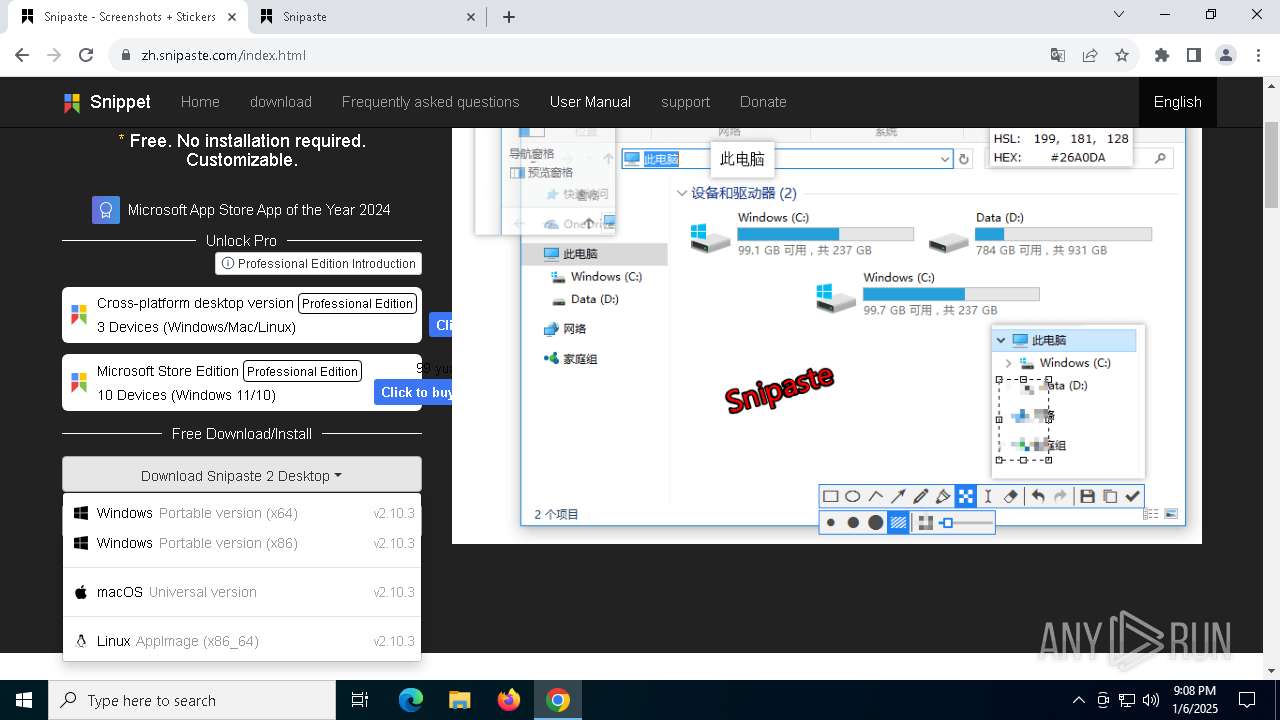Viewport: 1280px width, 720px height.
Task: Open the download nav link
Action: pyautogui.click(x=281, y=102)
